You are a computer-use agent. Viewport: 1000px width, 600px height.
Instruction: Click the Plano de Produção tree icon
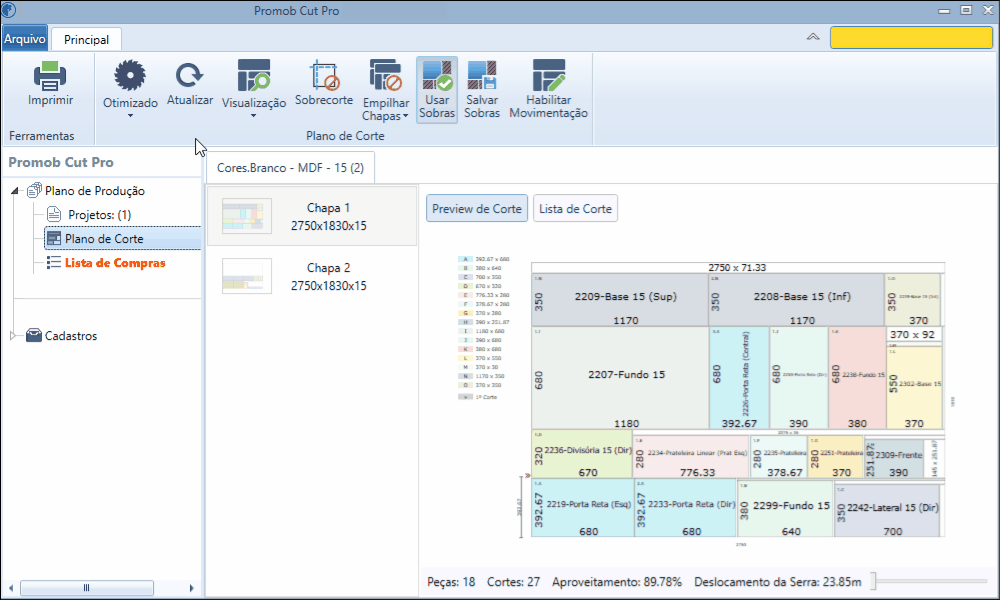point(34,190)
